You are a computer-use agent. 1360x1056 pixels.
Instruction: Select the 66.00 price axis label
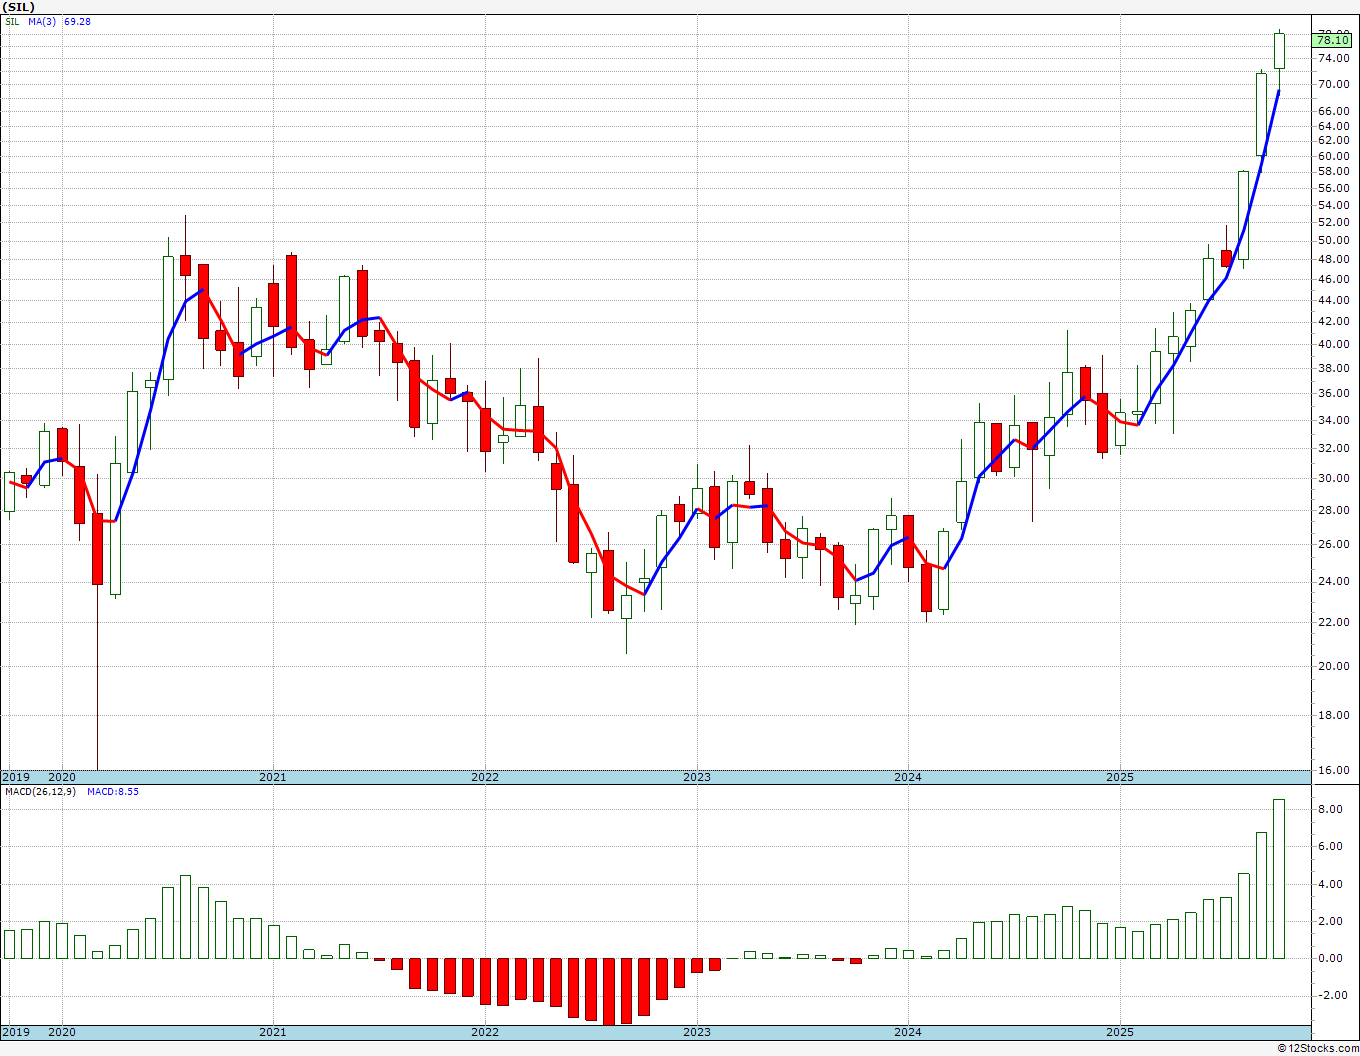tap(1333, 111)
